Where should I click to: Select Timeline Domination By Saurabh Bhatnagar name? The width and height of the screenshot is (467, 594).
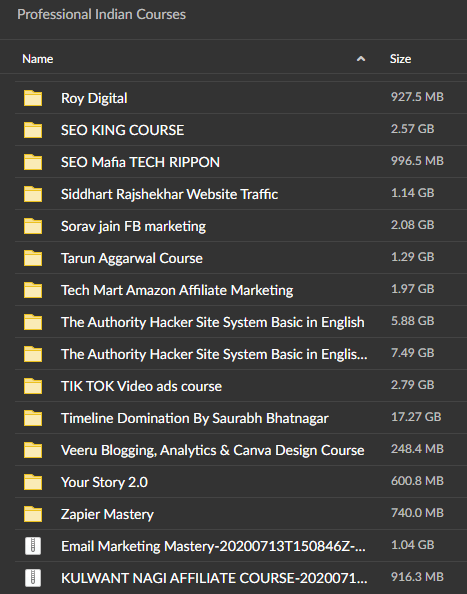pos(195,418)
